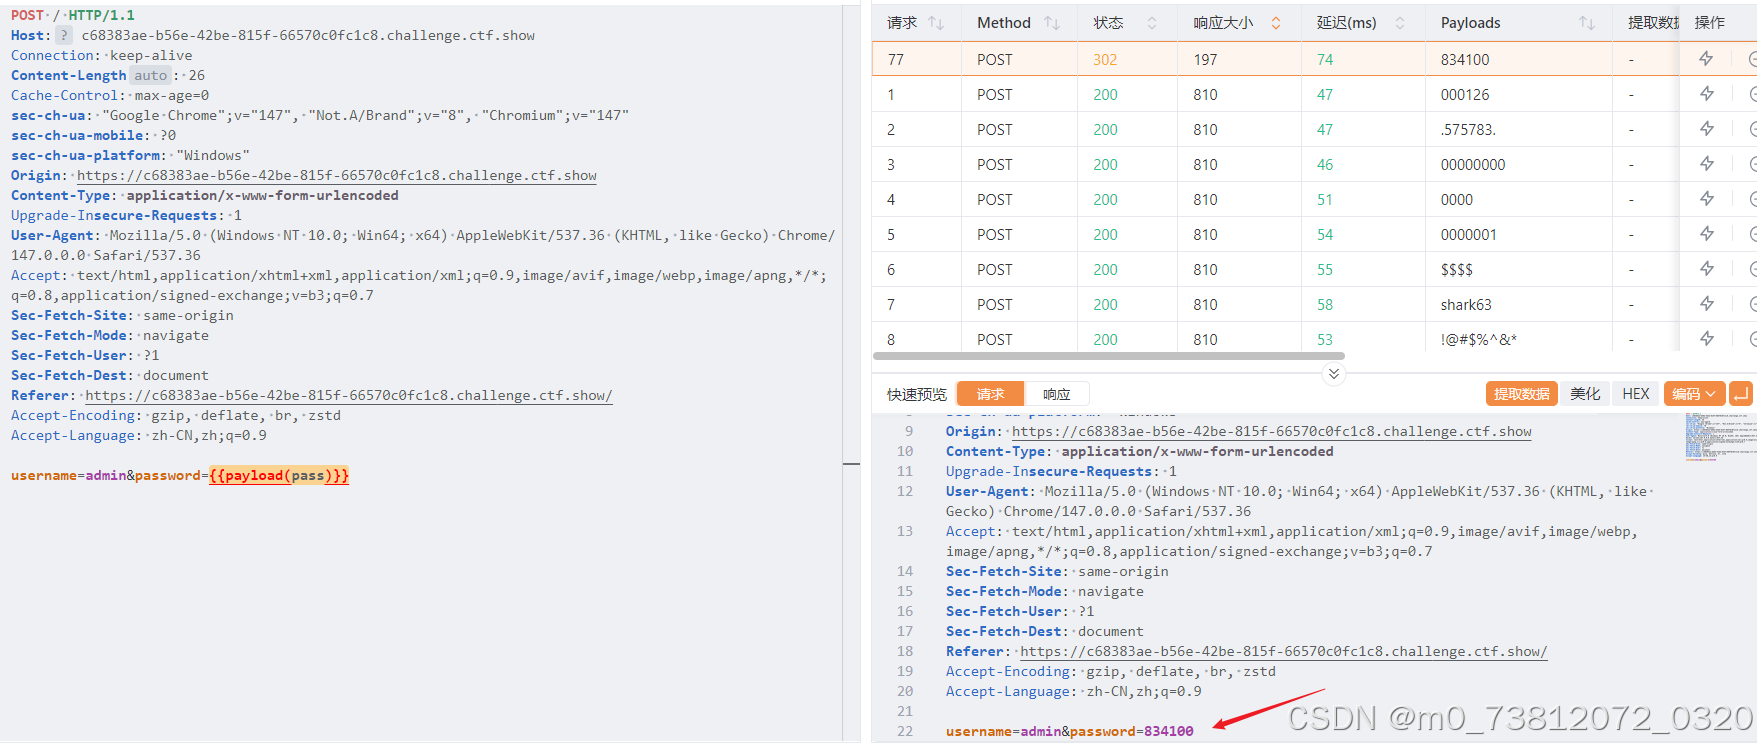
Task: Click lightning action icon for payload 00000000
Action: (x=1706, y=164)
